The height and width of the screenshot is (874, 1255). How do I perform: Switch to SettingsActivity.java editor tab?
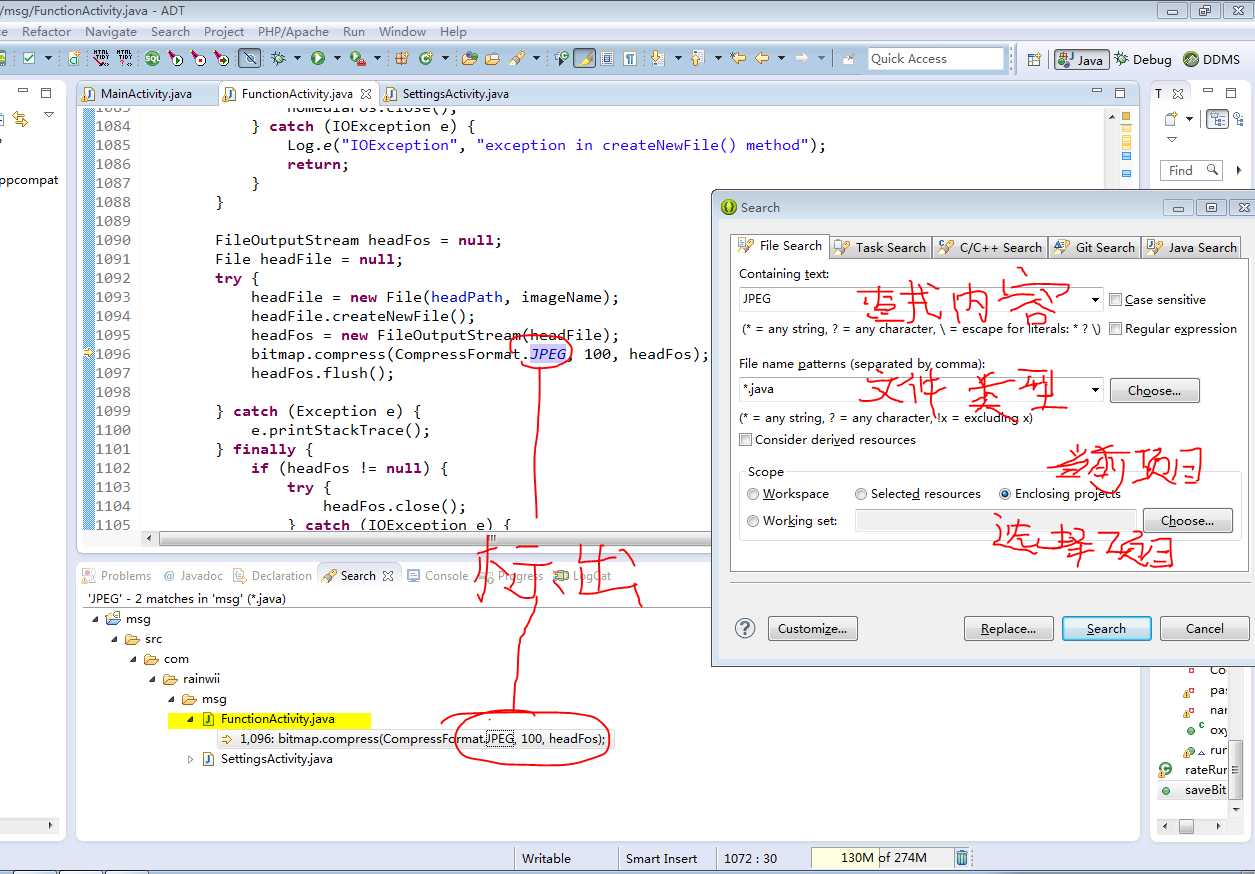[446, 93]
